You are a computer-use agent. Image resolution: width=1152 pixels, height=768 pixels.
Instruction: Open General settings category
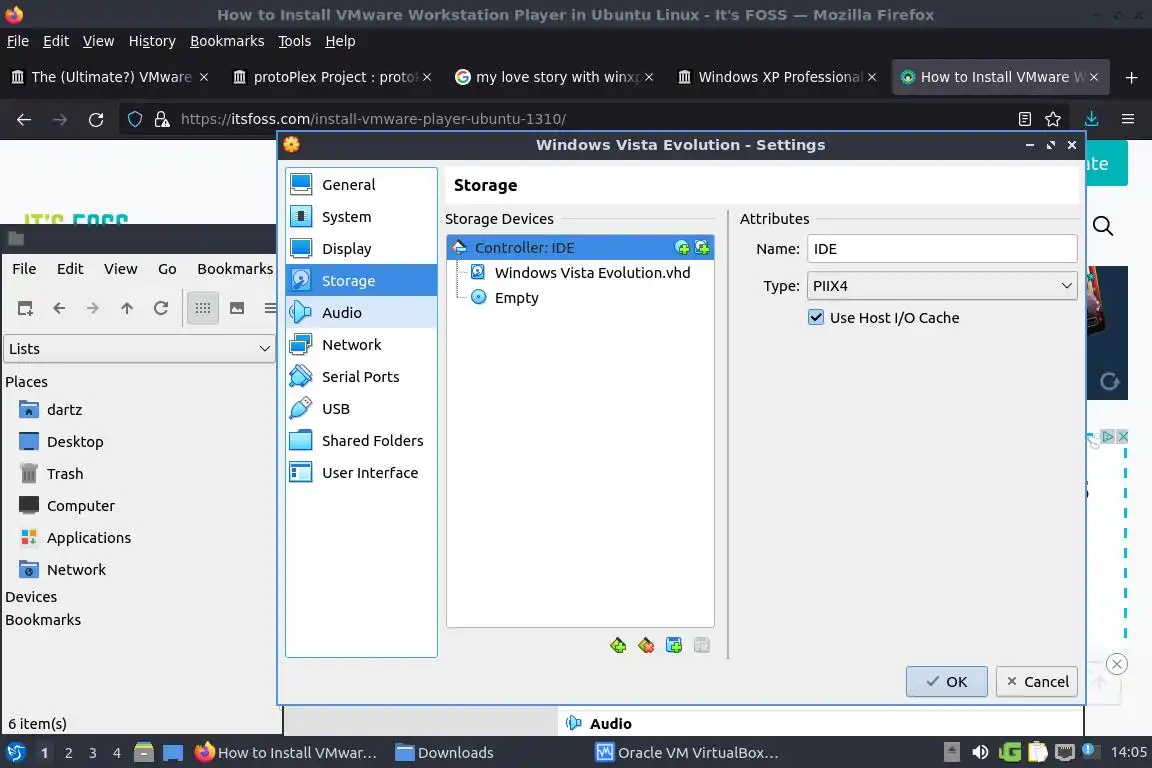click(x=361, y=184)
